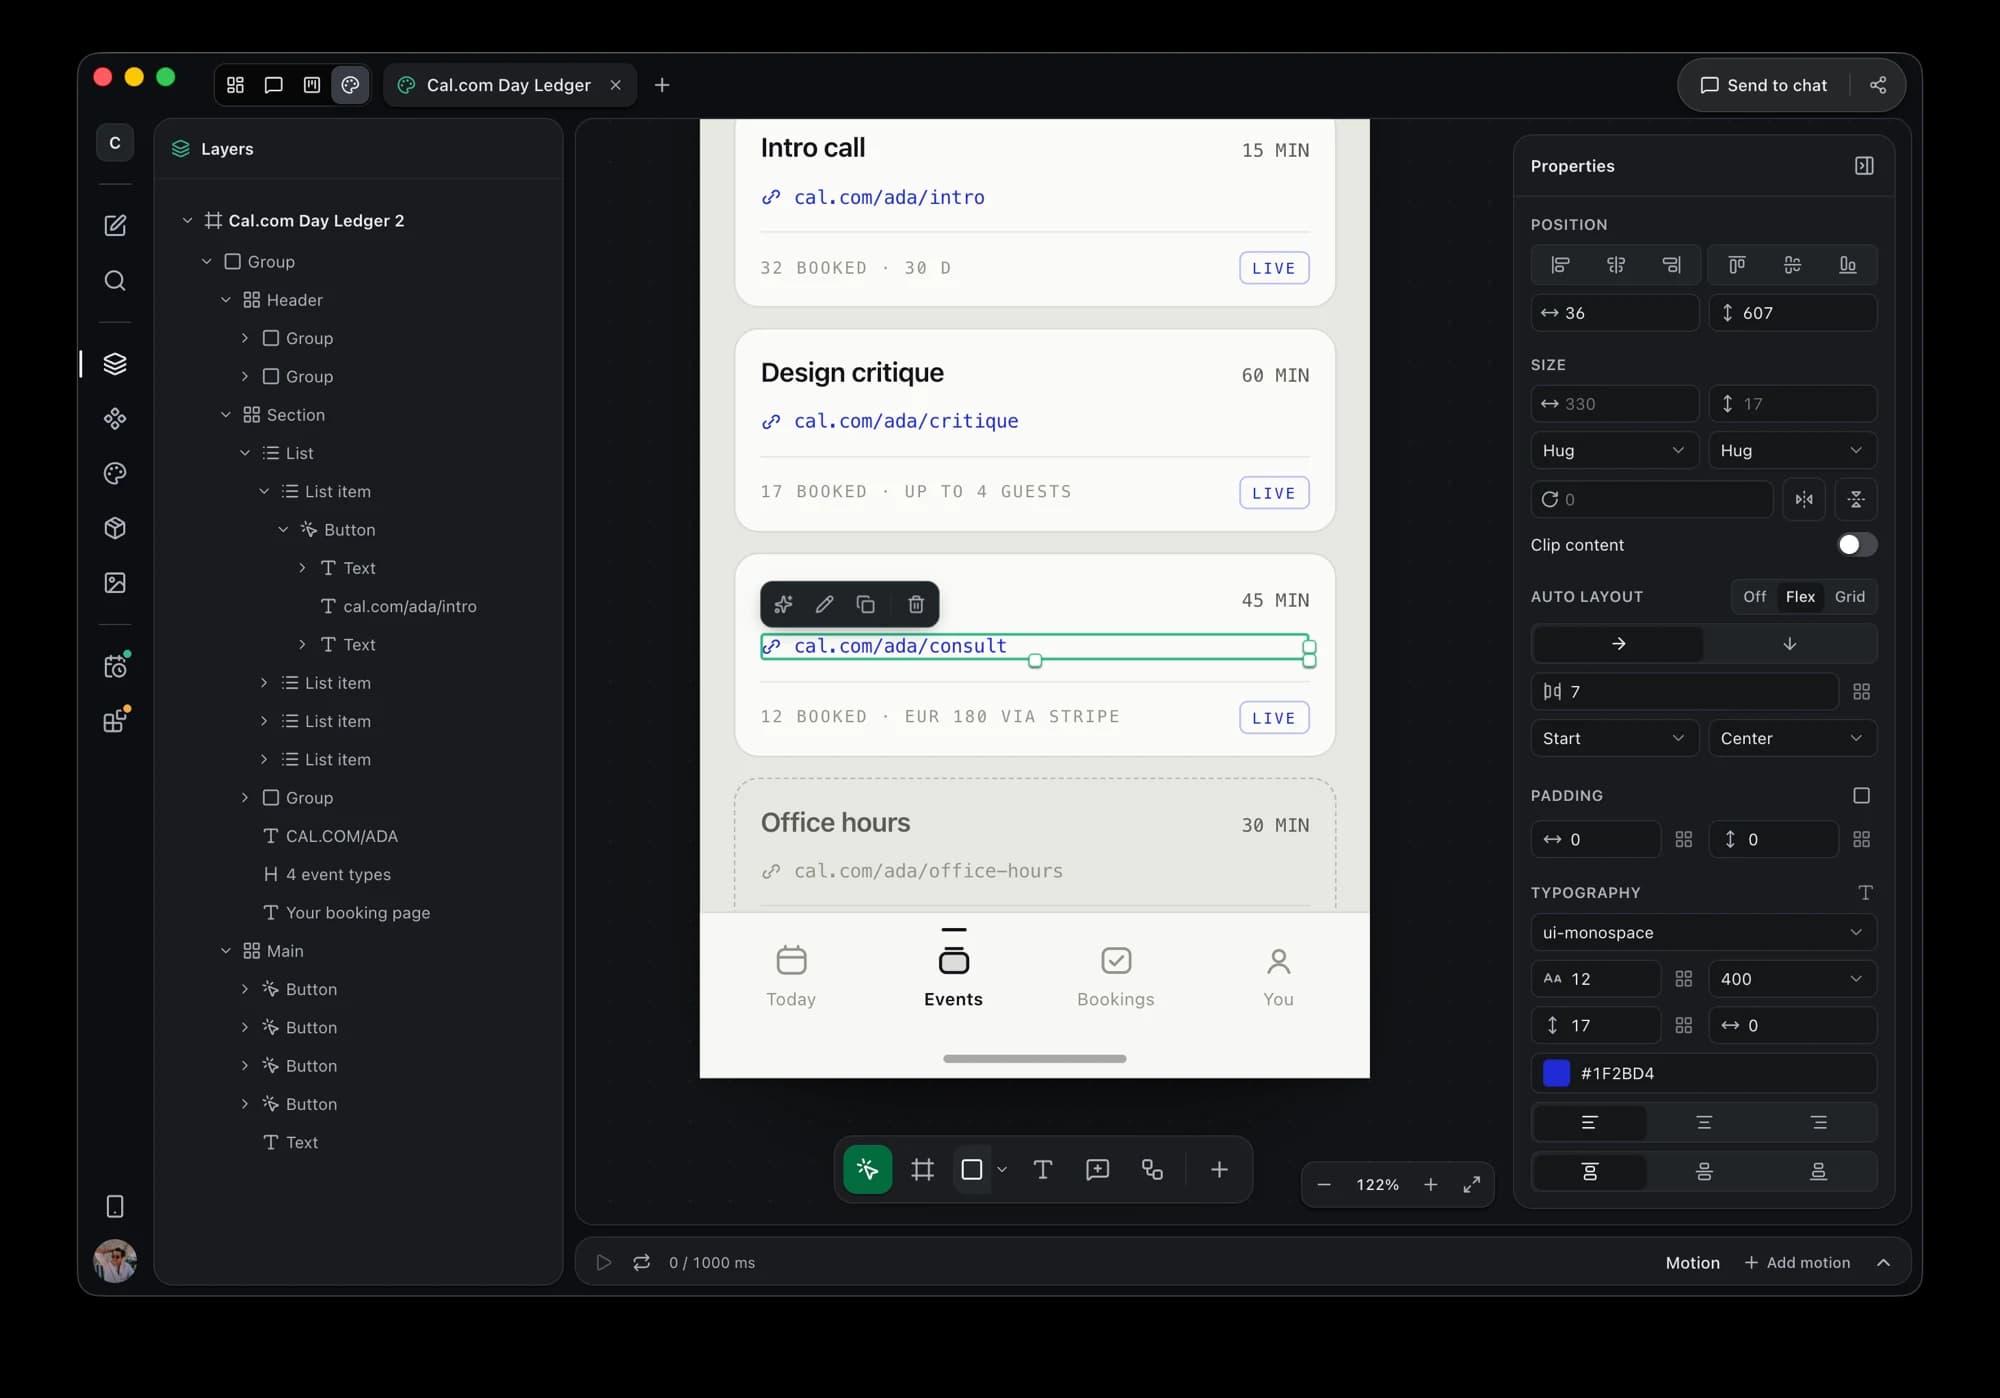Open the You tab in the app mockup
Image resolution: width=2000 pixels, height=1398 pixels.
pos(1278,977)
